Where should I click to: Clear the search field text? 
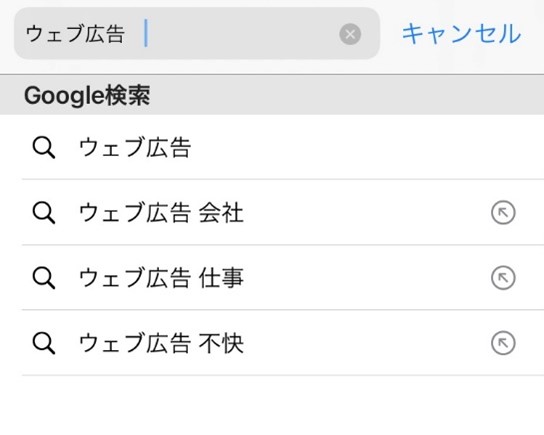(x=350, y=34)
